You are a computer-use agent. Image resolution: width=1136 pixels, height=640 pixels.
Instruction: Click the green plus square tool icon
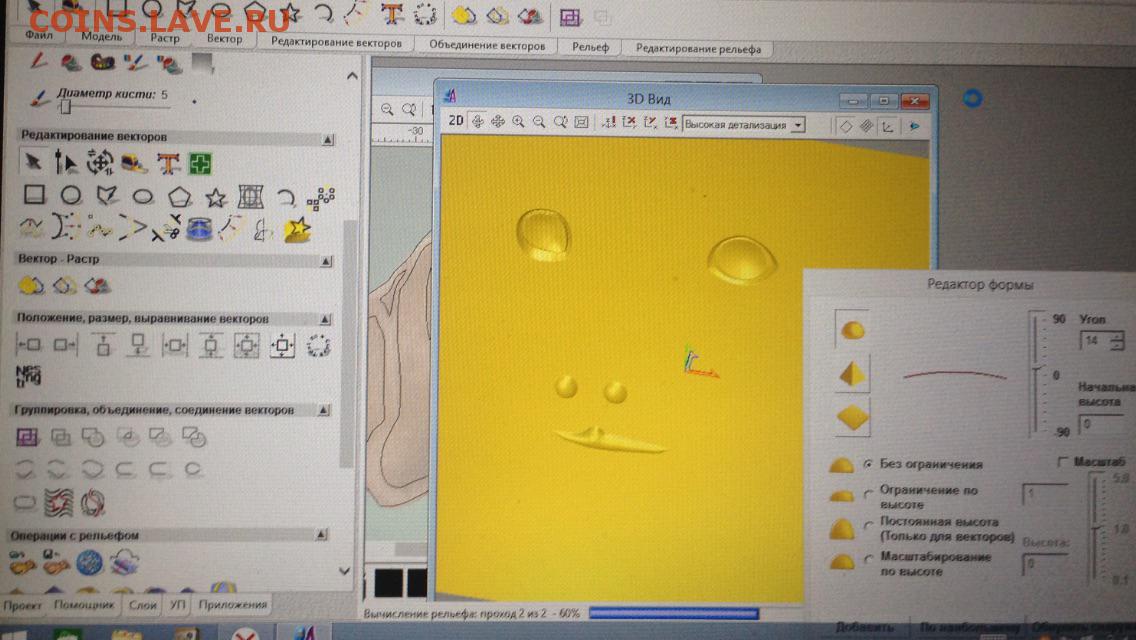point(200,164)
